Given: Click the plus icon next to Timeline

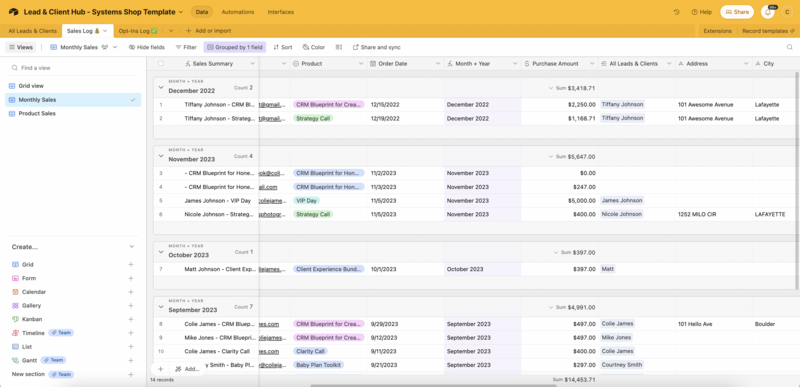Looking at the screenshot, I should coord(131,333).
